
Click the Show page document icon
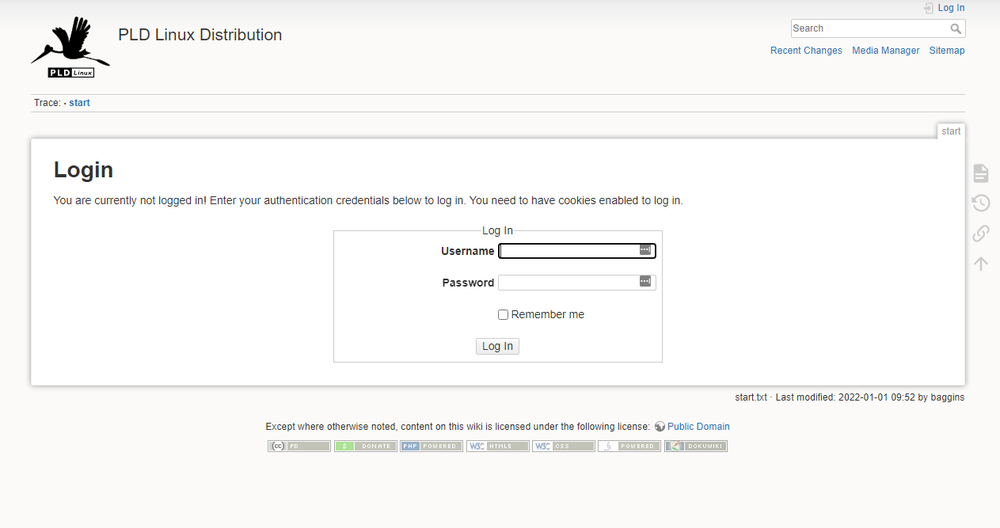coord(981,173)
